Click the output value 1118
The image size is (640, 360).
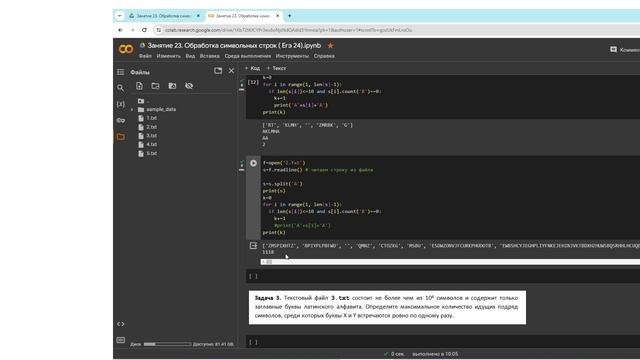coord(268,252)
